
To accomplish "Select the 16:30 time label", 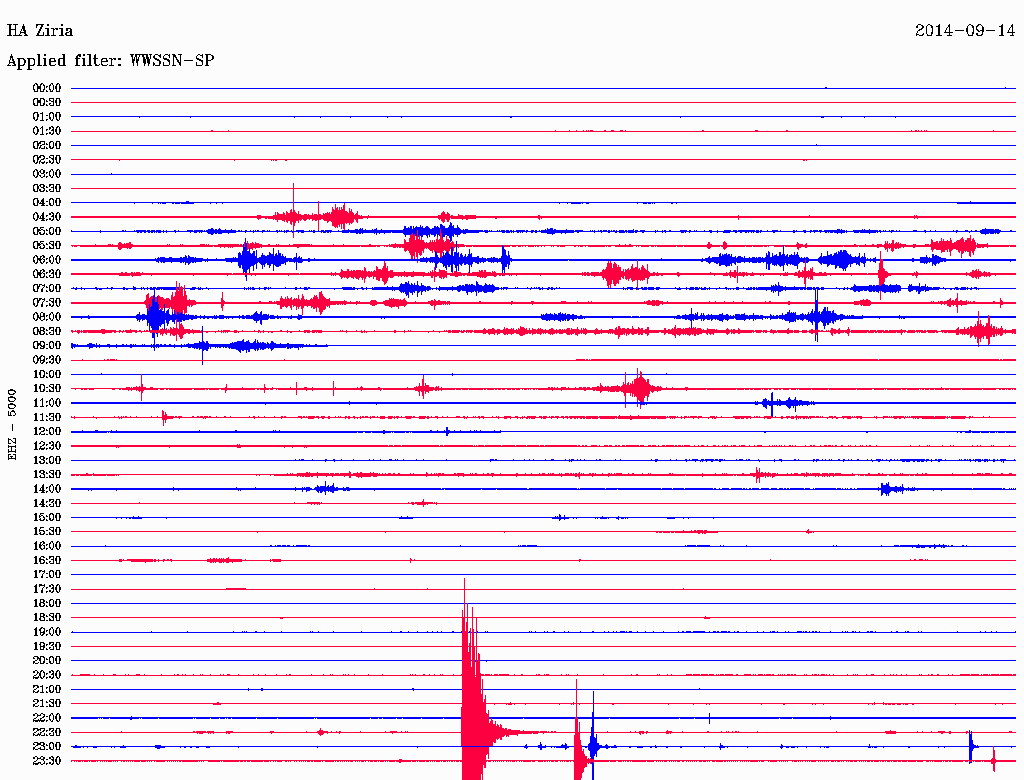I will (47, 561).
